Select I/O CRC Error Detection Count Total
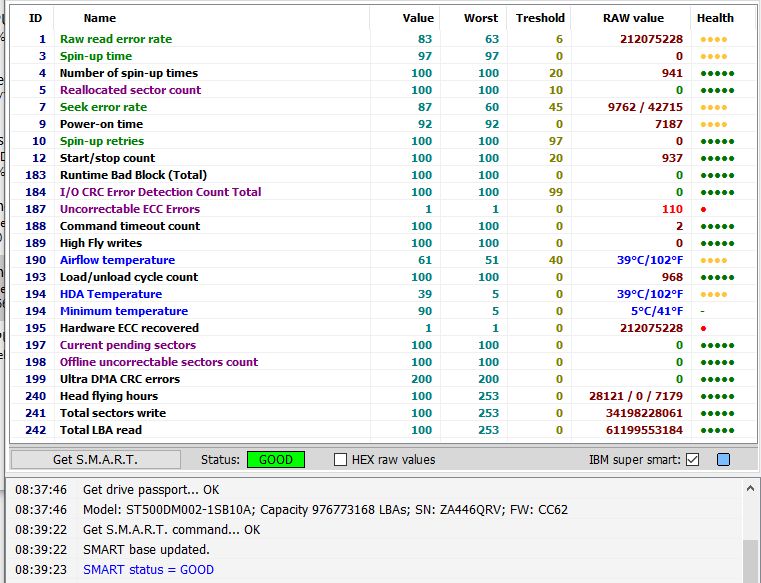 383,192
